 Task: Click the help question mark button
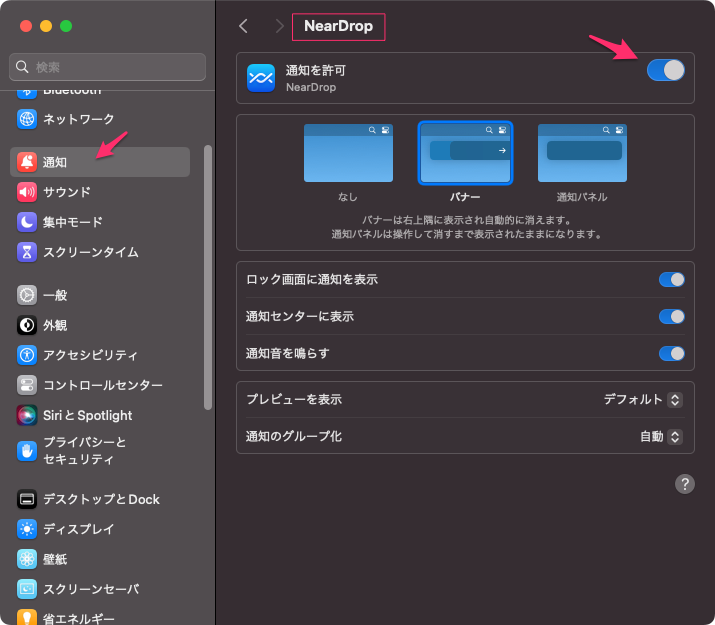[x=685, y=484]
